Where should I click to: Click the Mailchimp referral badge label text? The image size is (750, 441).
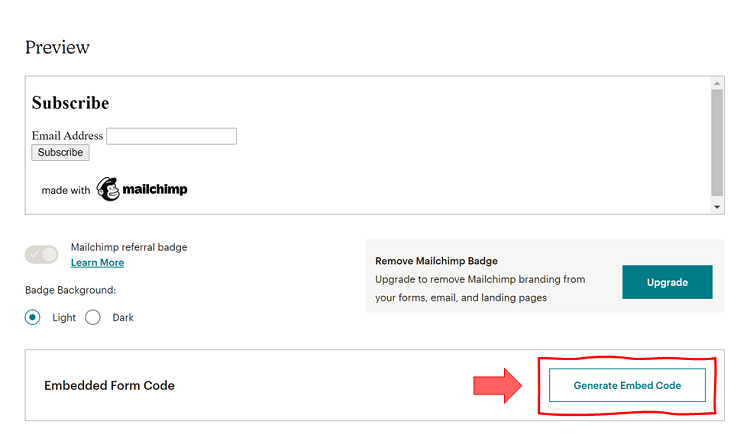click(x=129, y=247)
